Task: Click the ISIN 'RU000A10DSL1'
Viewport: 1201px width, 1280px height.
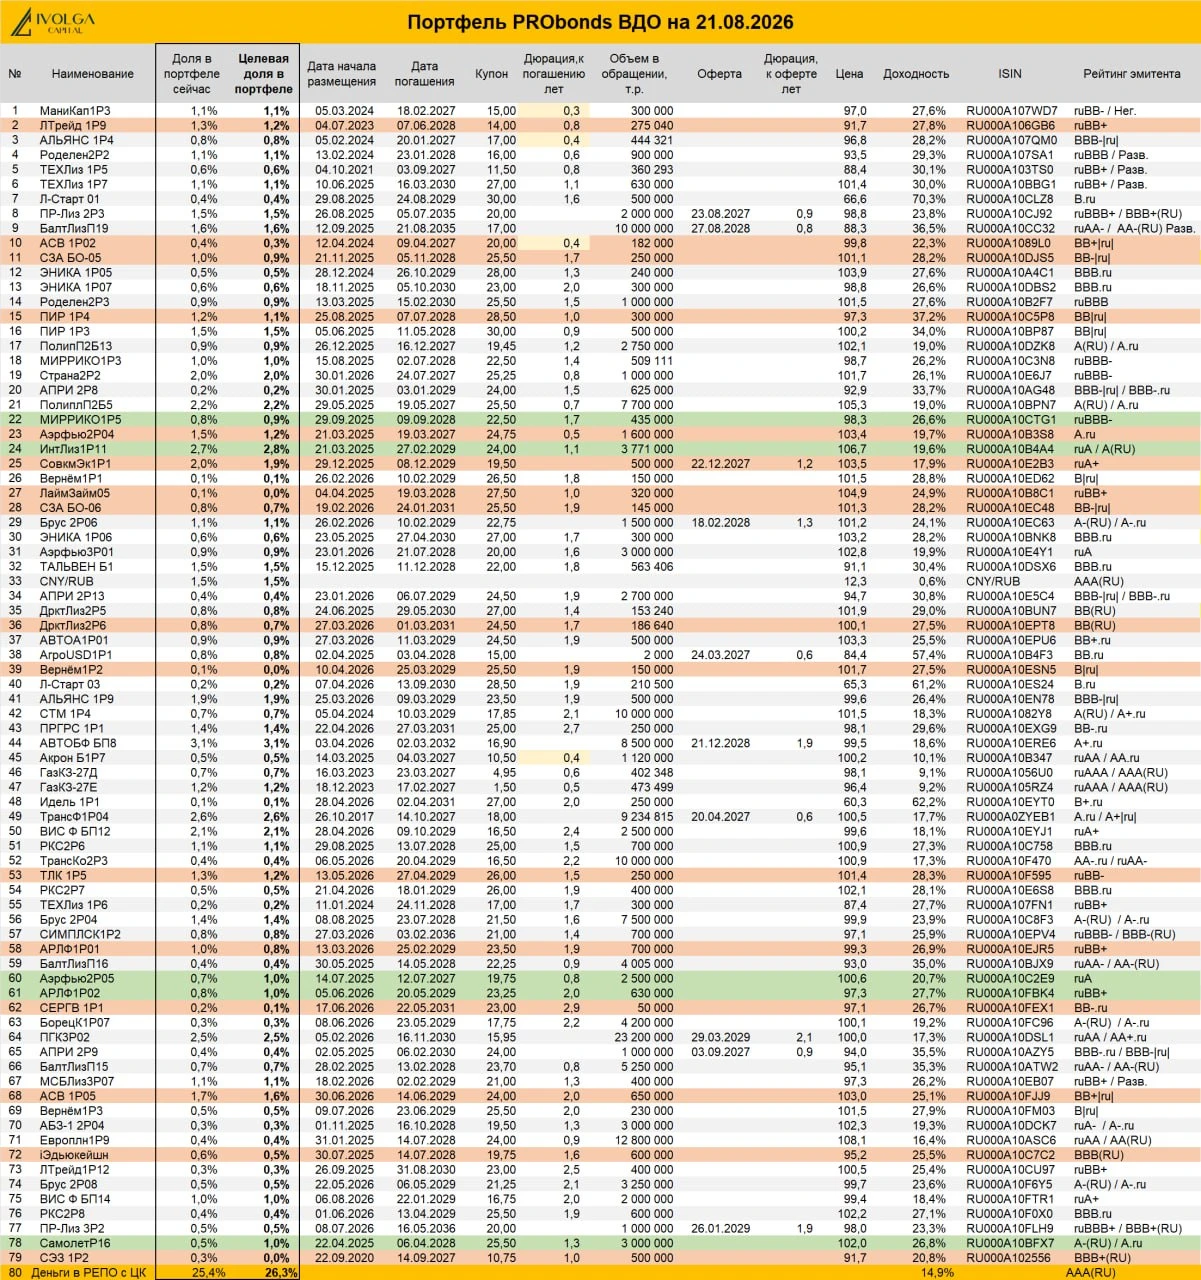Action: pyautogui.click(x=1010, y=1037)
